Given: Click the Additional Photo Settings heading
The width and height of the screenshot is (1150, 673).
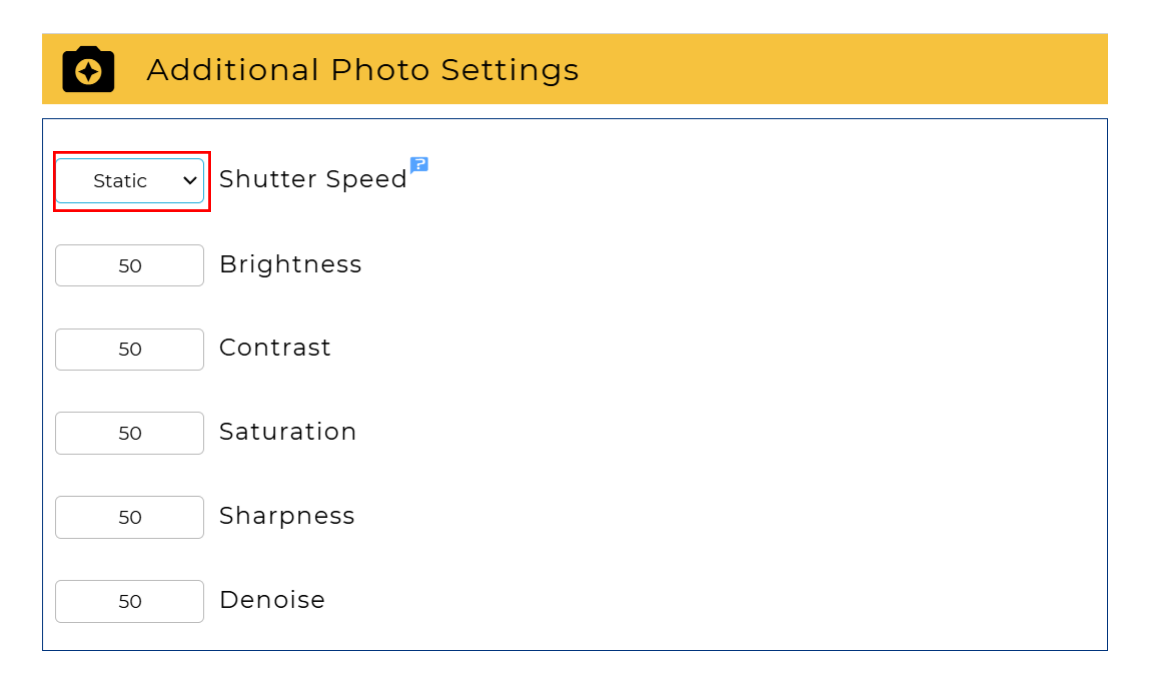Looking at the screenshot, I should pyautogui.click(x=362, y=70).
